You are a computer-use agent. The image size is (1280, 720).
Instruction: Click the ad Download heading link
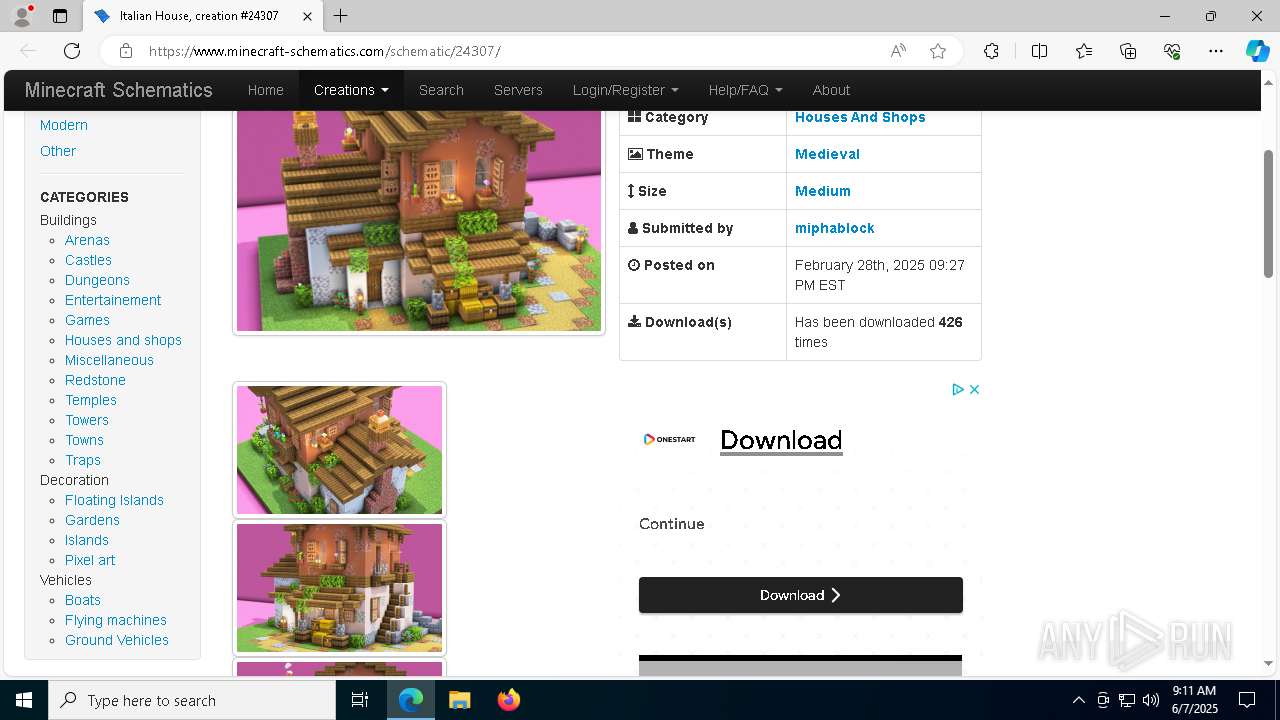[x=781, y=440]
